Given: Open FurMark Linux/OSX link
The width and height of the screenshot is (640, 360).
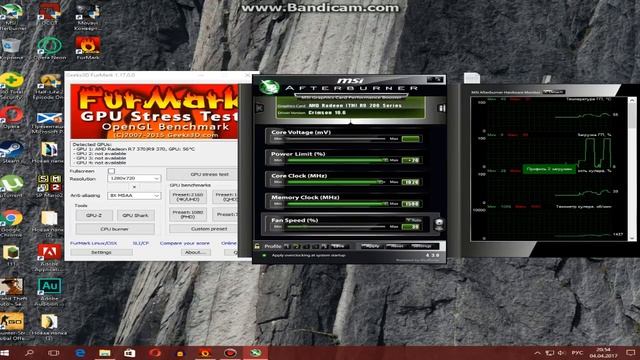Looking at the screenshot, I should point(93,243).
